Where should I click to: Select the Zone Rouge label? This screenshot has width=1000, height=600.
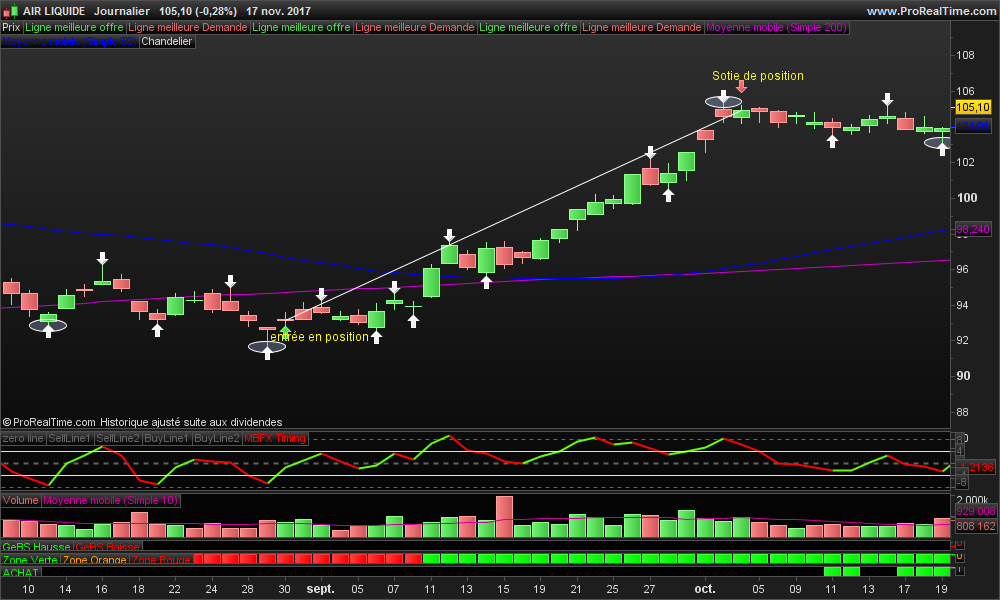161,560
